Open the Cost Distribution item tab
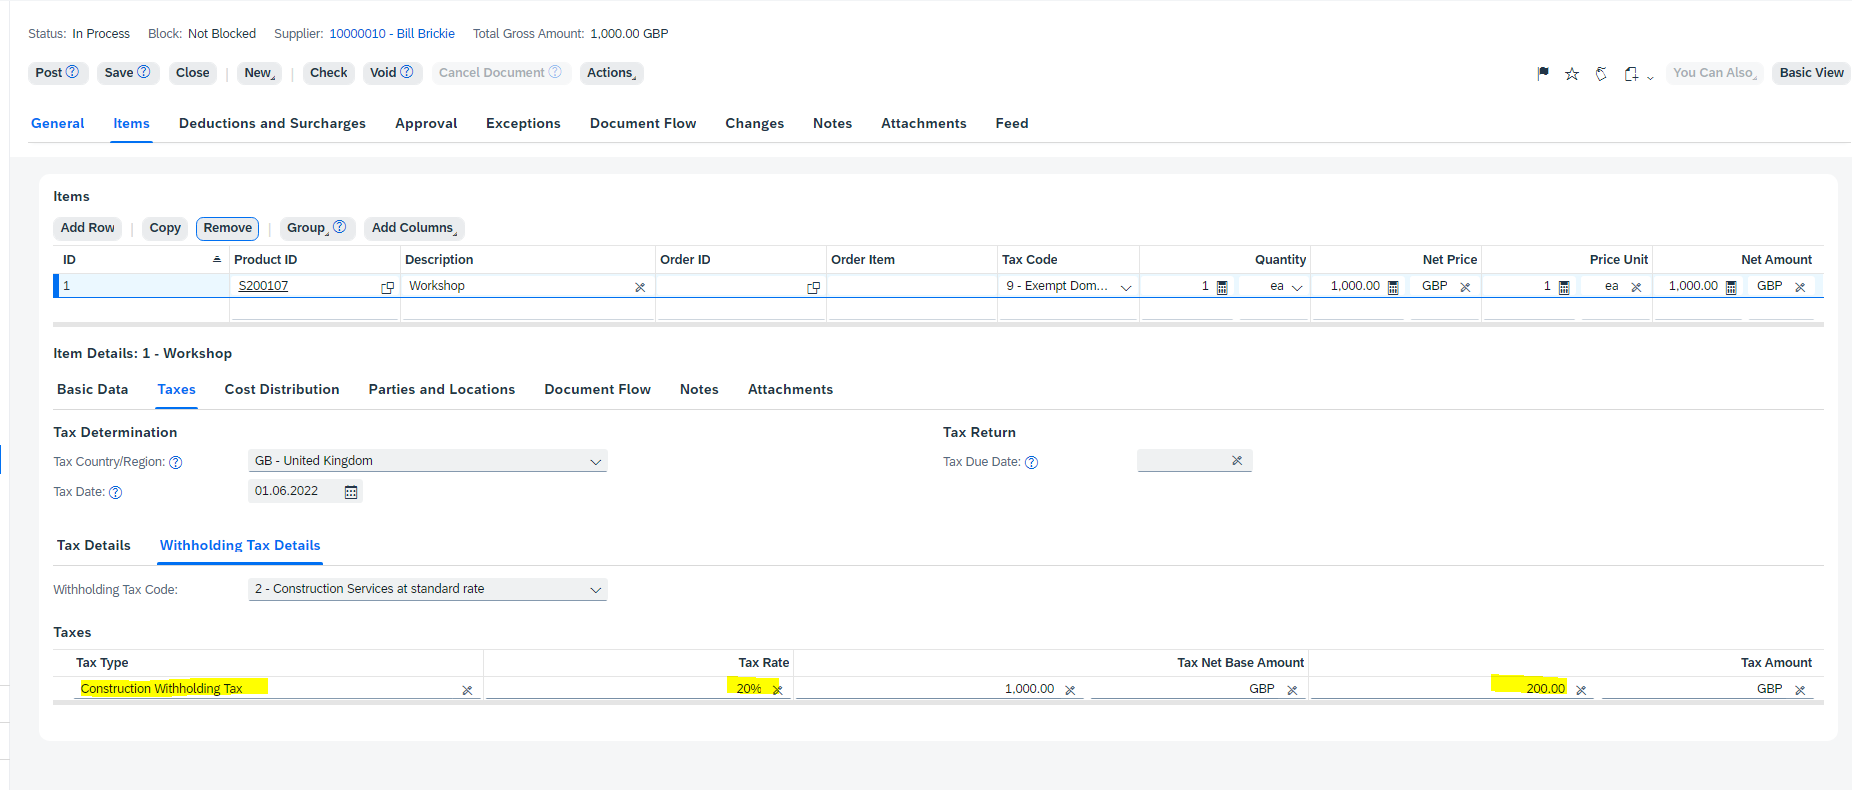Screen dimensions: 1852x790 point(282,389)
